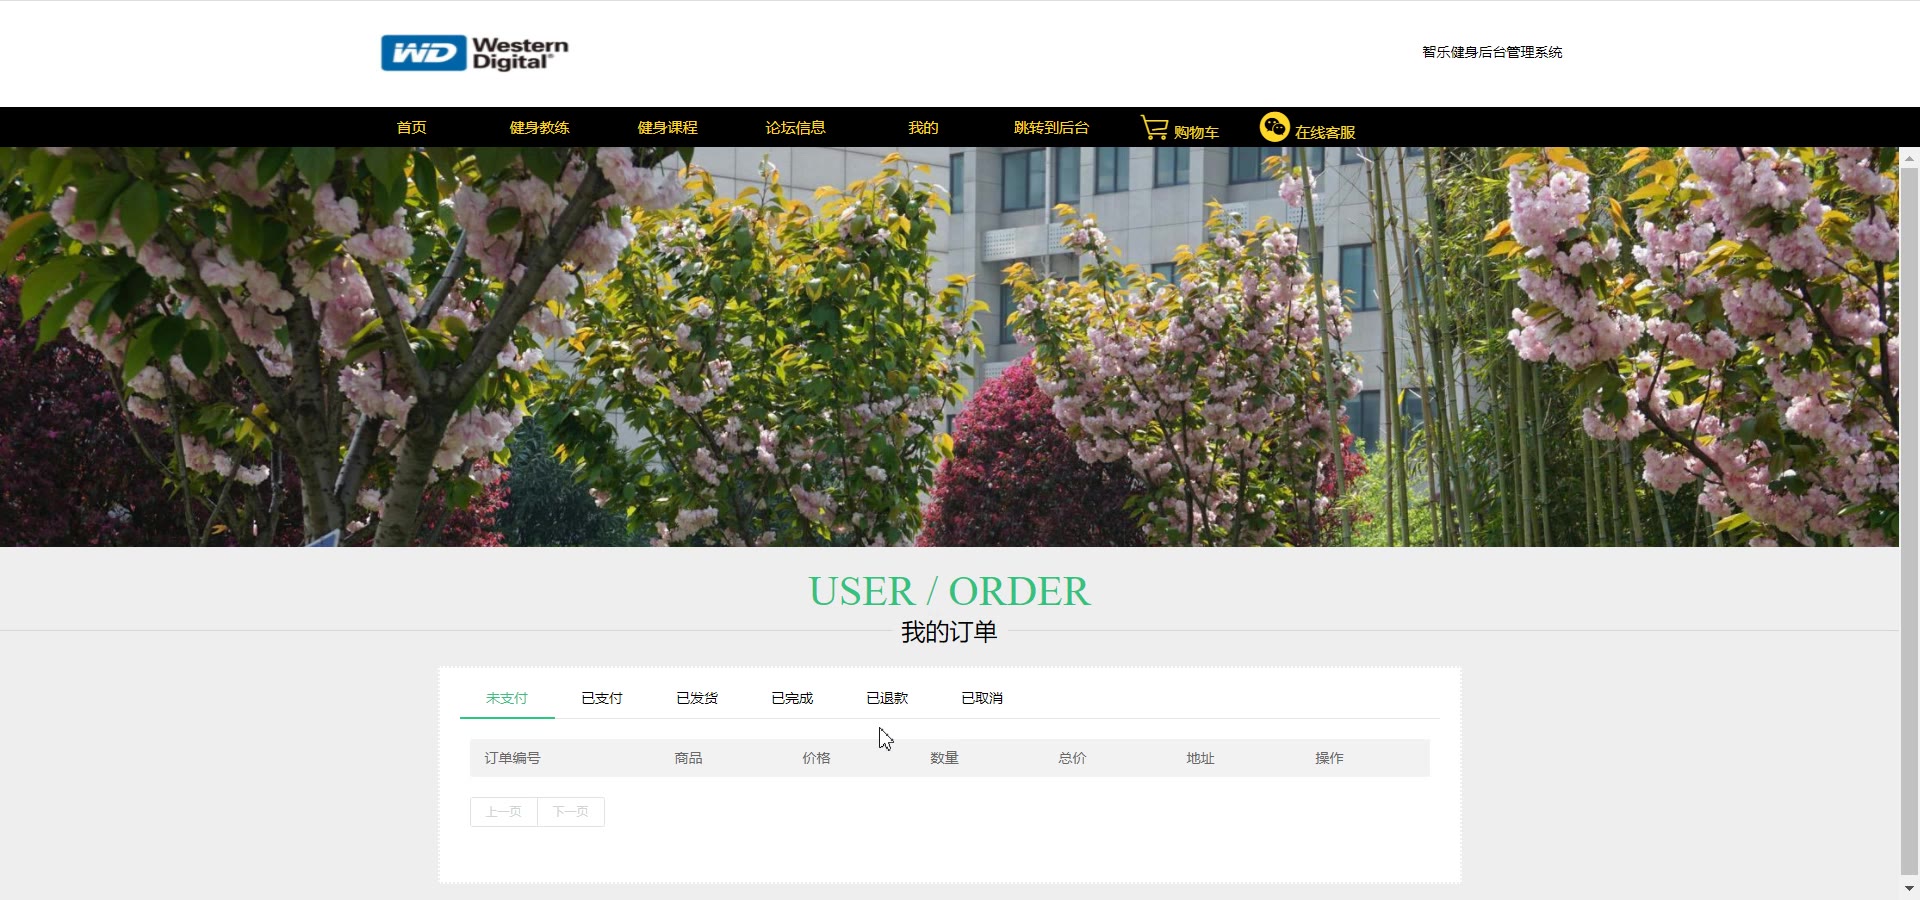Click the 智乐健身后台管理系统 title text

tap(1492, 52)
